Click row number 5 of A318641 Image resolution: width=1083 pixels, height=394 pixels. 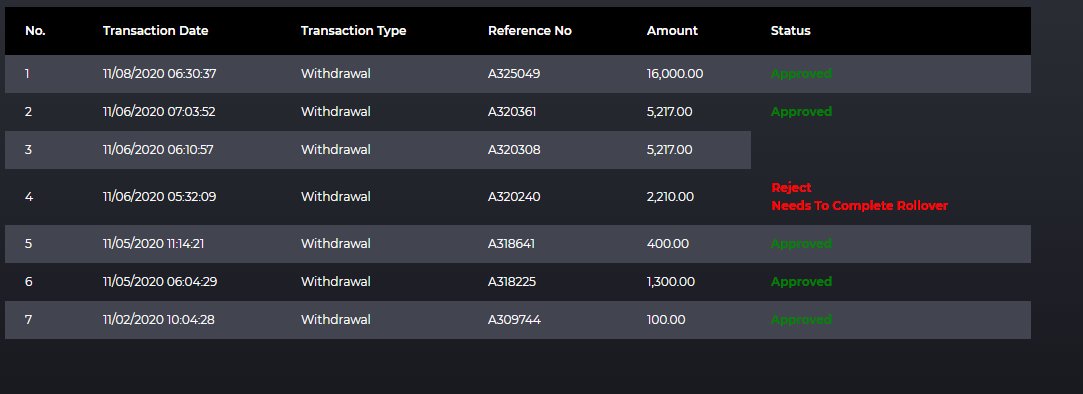tap(28, 244)
